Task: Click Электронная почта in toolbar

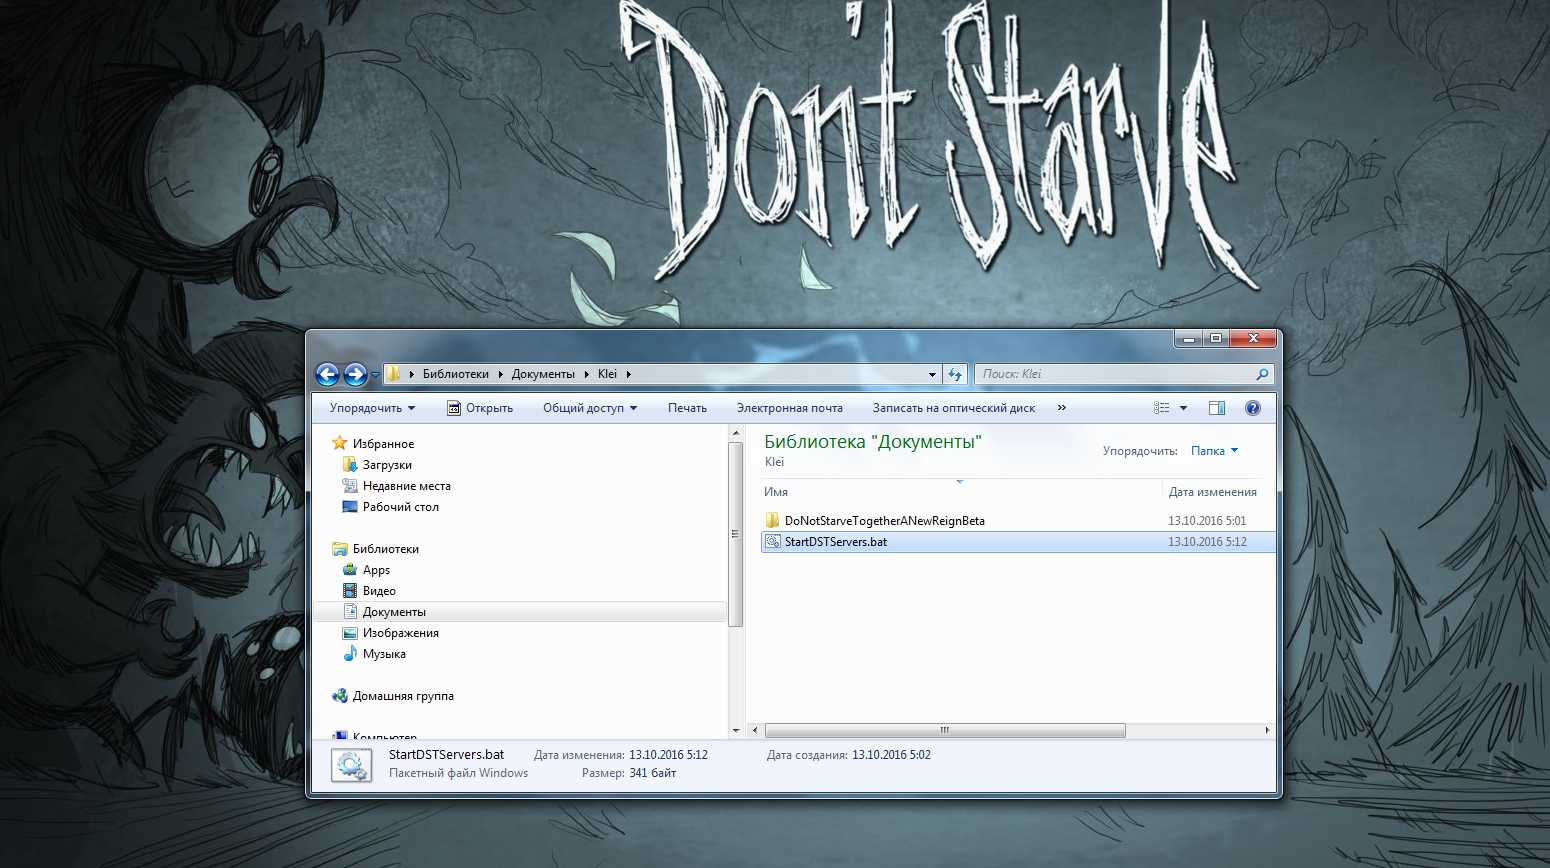Action: (x=789, y=408)
